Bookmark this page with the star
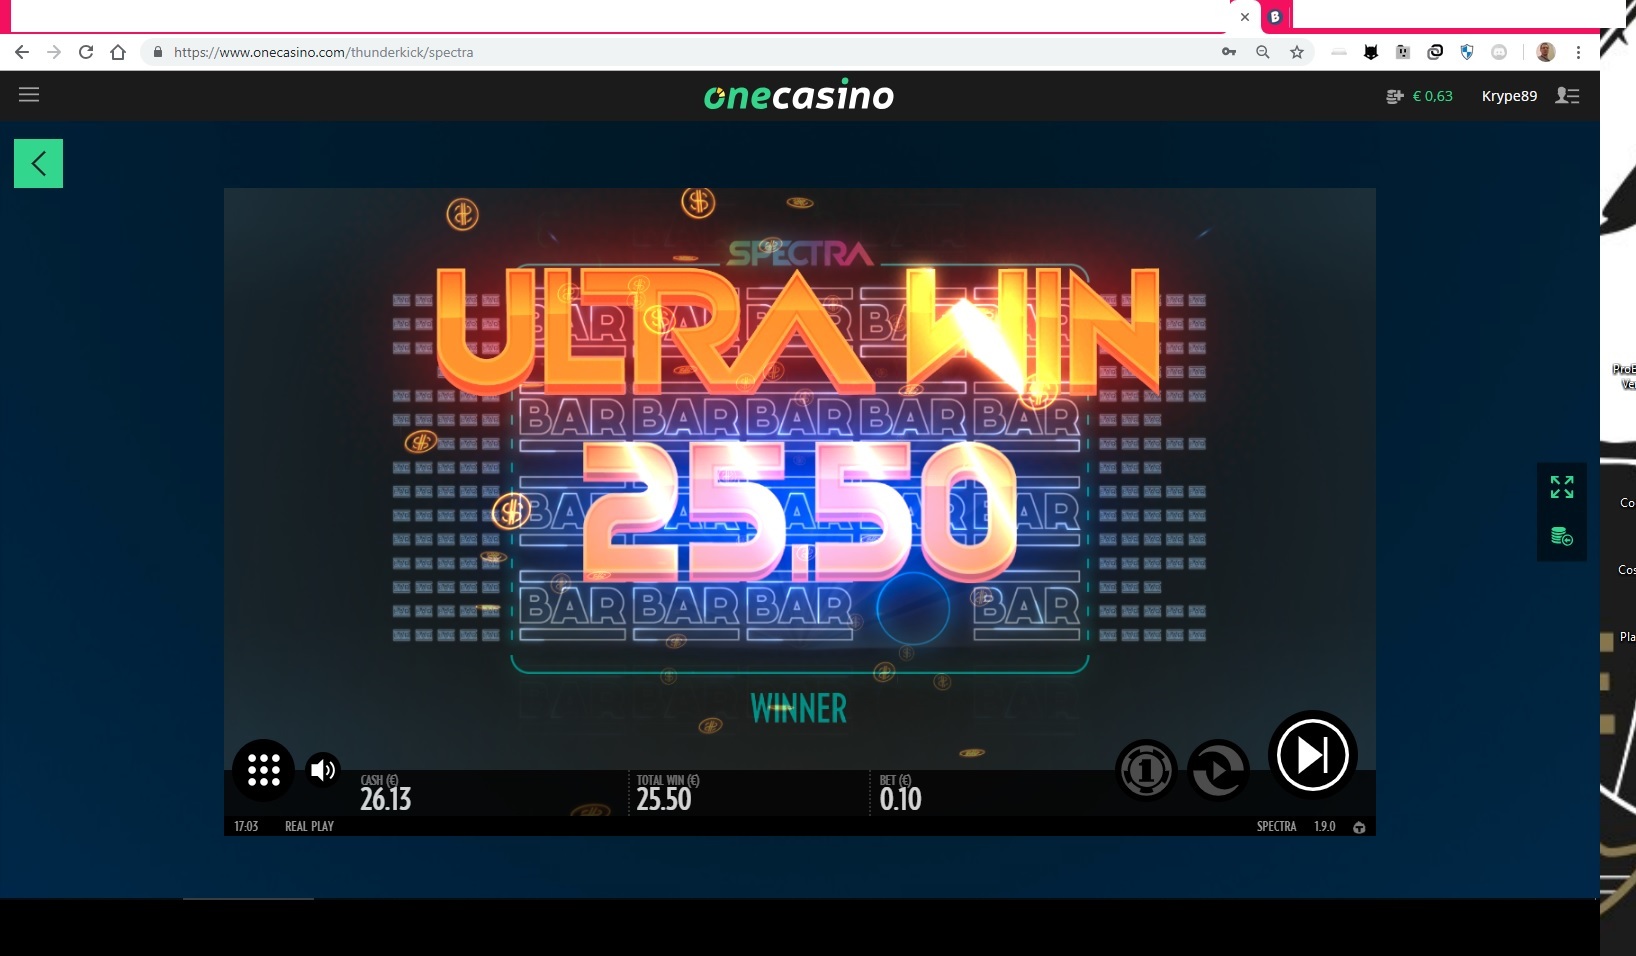 click(1297, 52)
